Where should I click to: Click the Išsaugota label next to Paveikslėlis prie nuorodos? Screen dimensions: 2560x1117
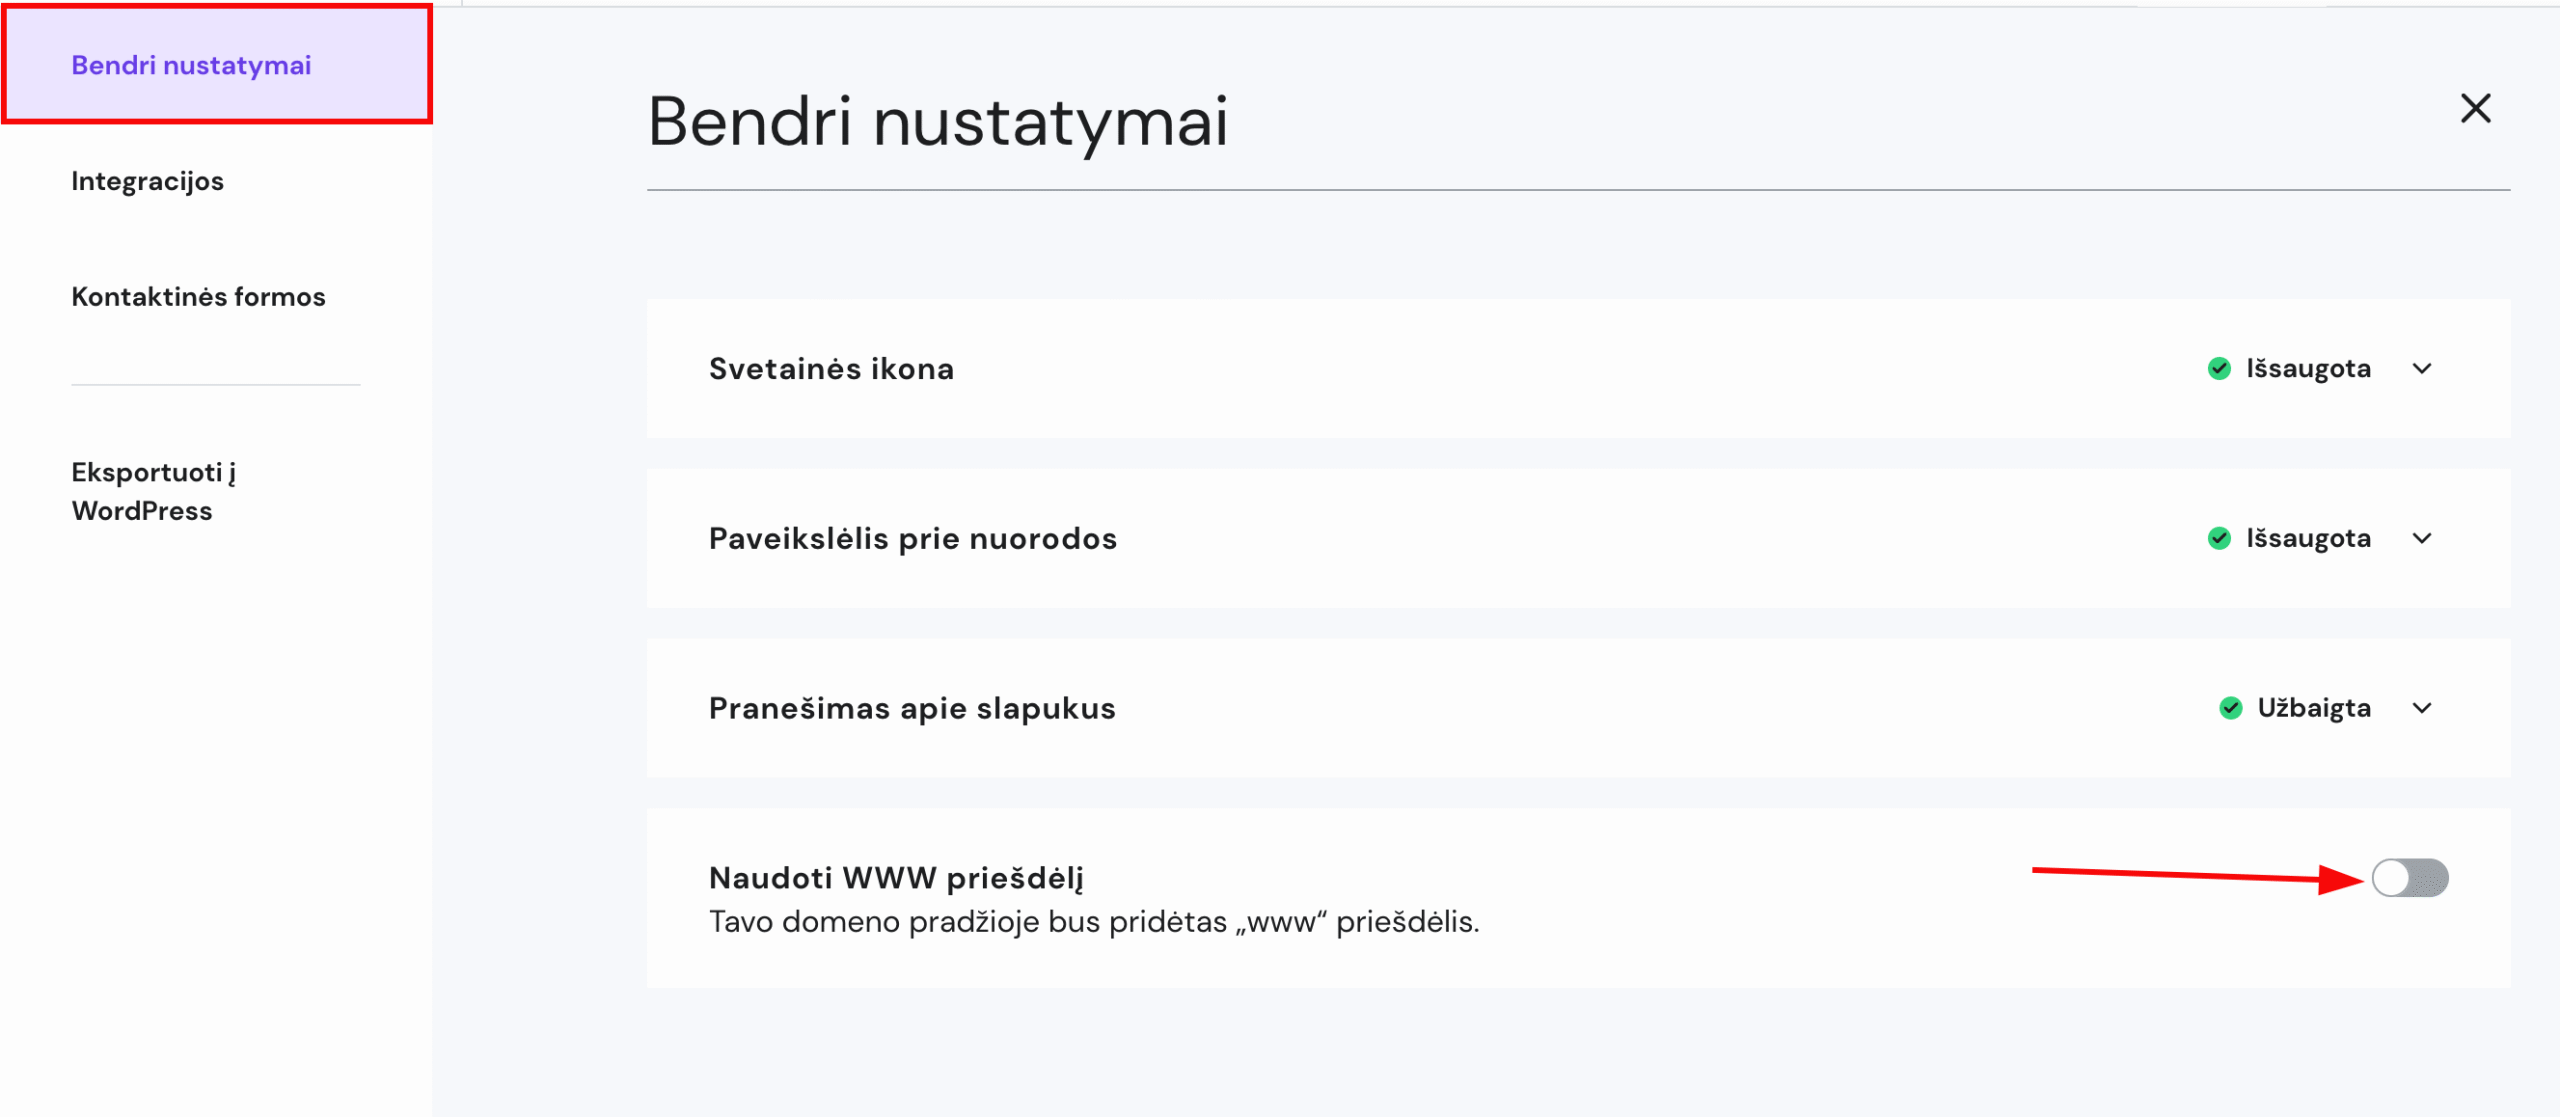click(2307, 538)
